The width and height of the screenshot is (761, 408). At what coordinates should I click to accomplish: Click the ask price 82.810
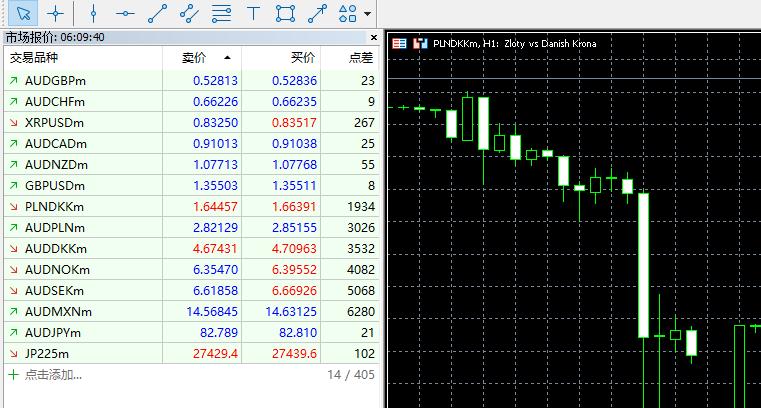tap(298, 333)
